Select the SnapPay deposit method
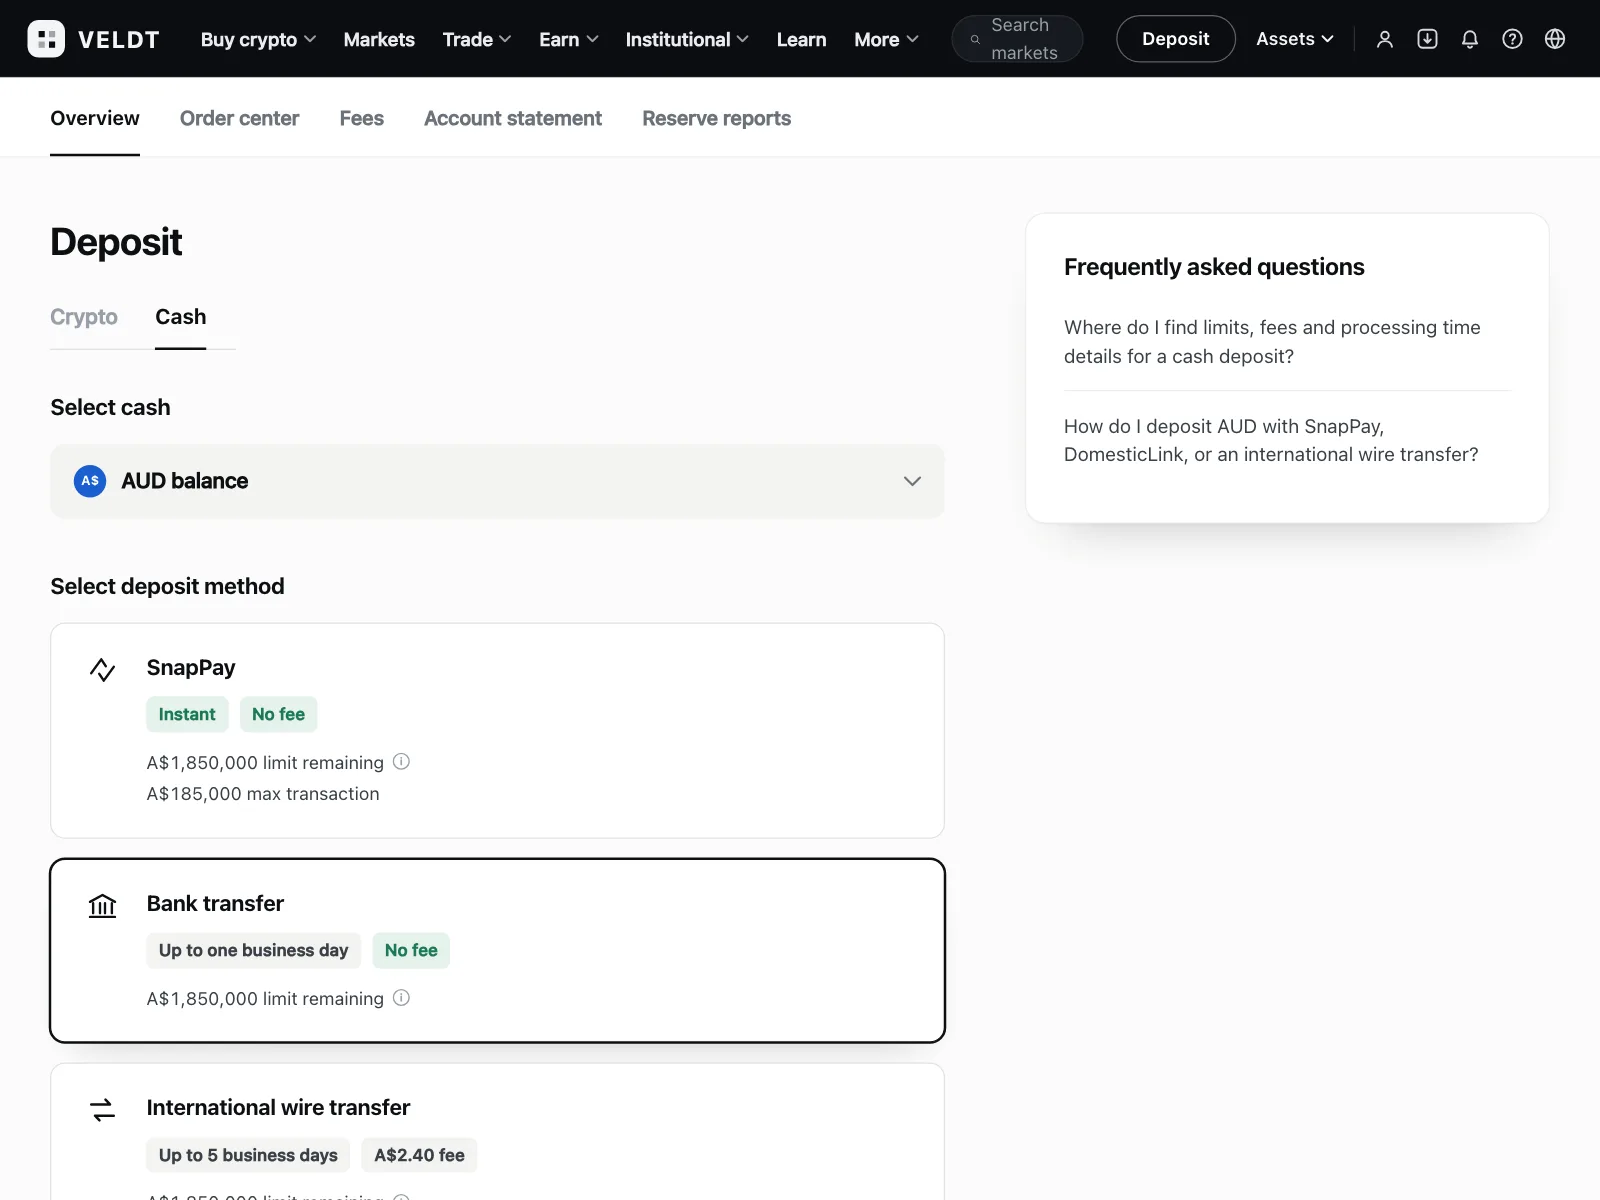This screenshot has height=1200, width=1600. (x=497, y=731)
